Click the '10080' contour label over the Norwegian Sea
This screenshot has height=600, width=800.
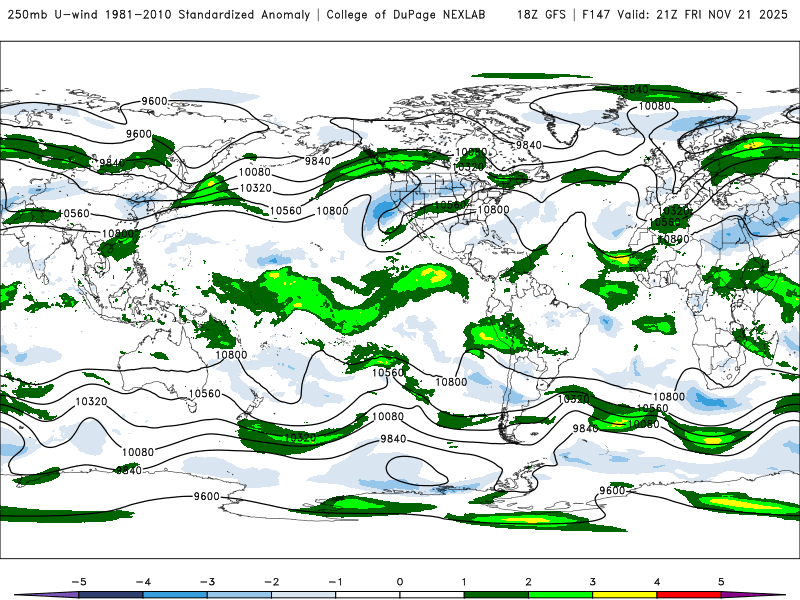(x=655, y=106)
